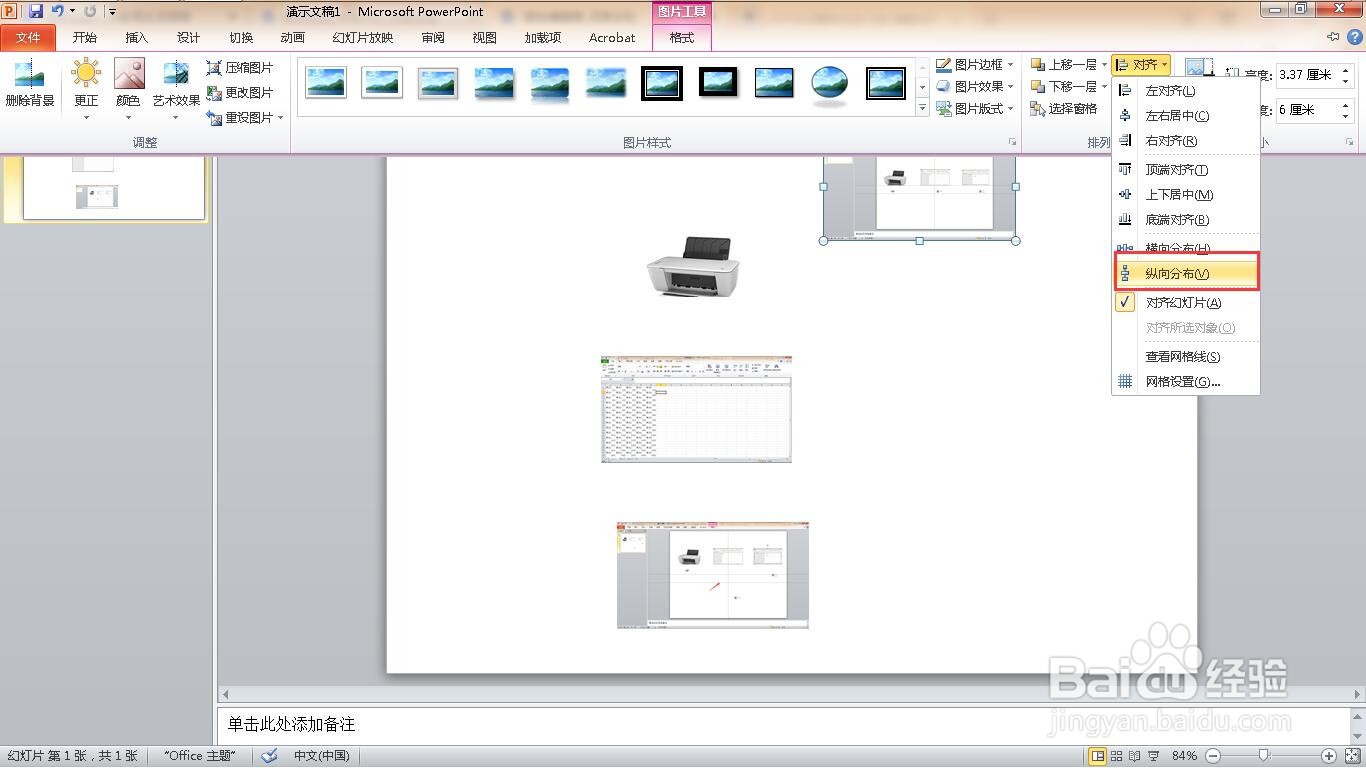Click 选择窗格 selection pane
Image resolution: width=1366 pixels, height=768 pixels.
1063,109
